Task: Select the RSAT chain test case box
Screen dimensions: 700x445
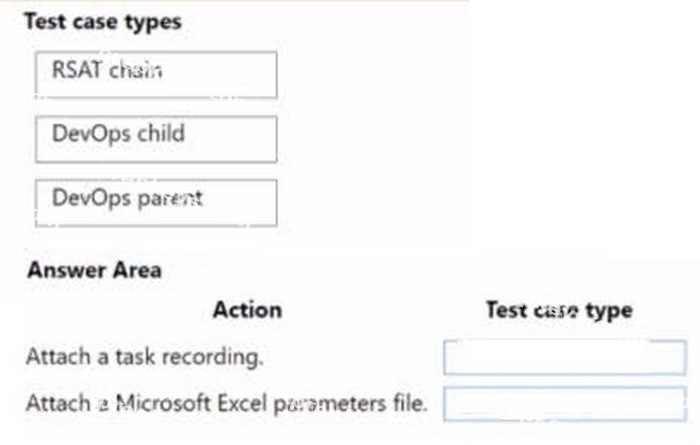Action: click(156, 75)
